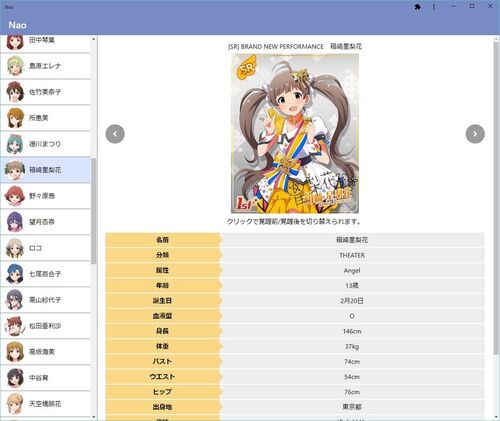500x421 pixels.
Task: Click the 146cm value cell
Action: [x=352, y=331]
